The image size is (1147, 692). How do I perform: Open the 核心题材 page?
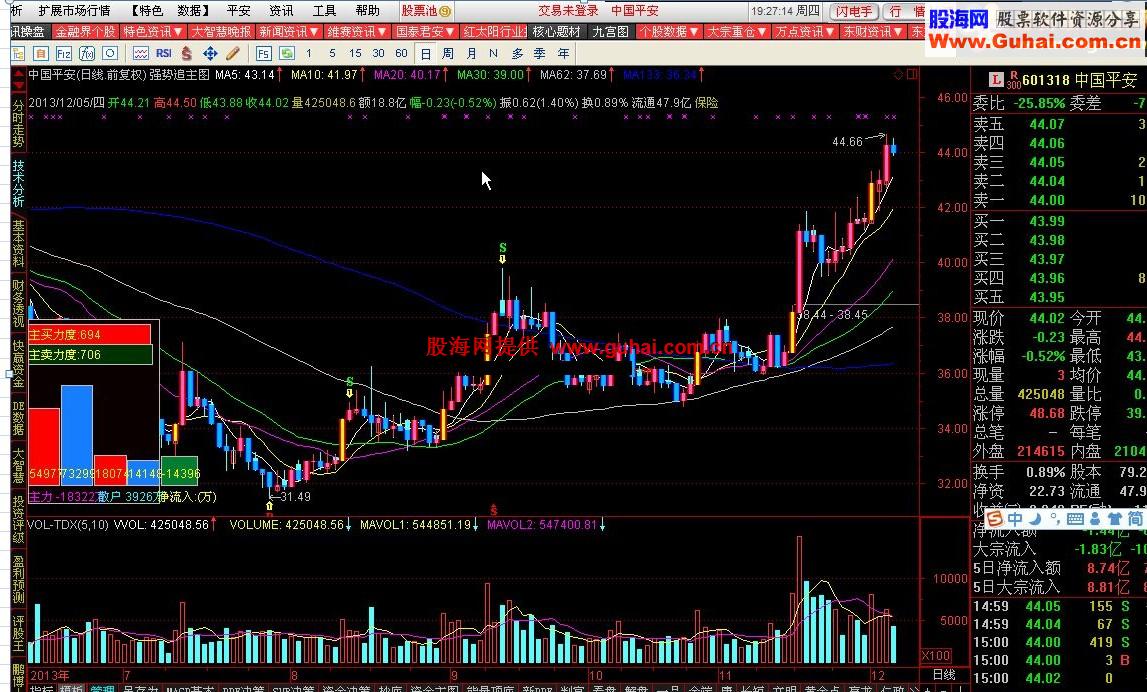coord(557,32)
